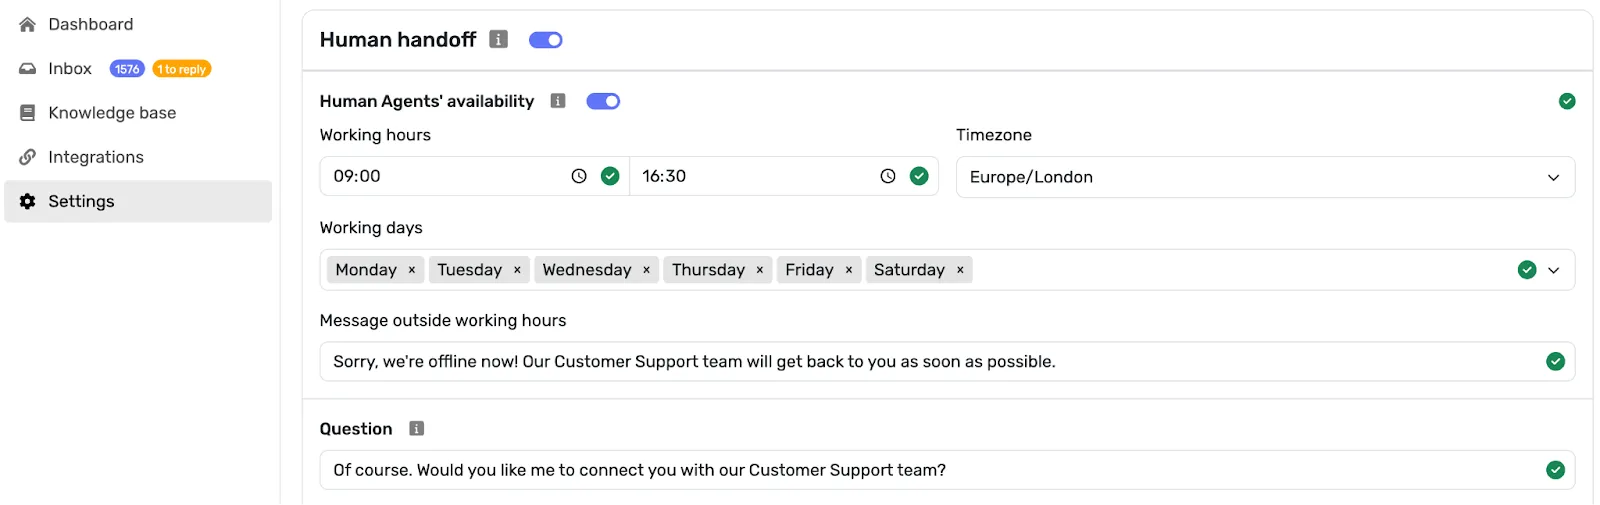Screen dimensions: 1600x505
Task: Go to Inbox in the sidebar
Action: pos(69,69)
